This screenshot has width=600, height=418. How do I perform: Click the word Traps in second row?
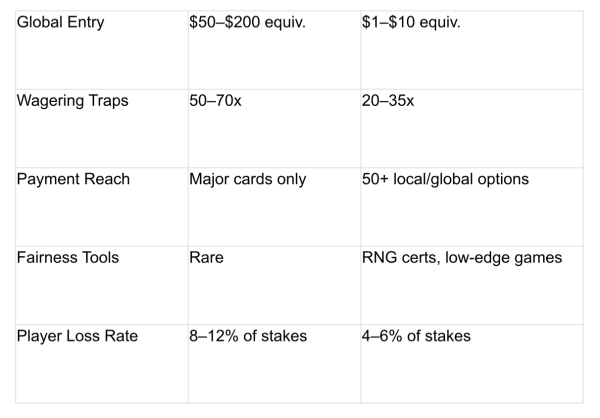click(108, 101)
